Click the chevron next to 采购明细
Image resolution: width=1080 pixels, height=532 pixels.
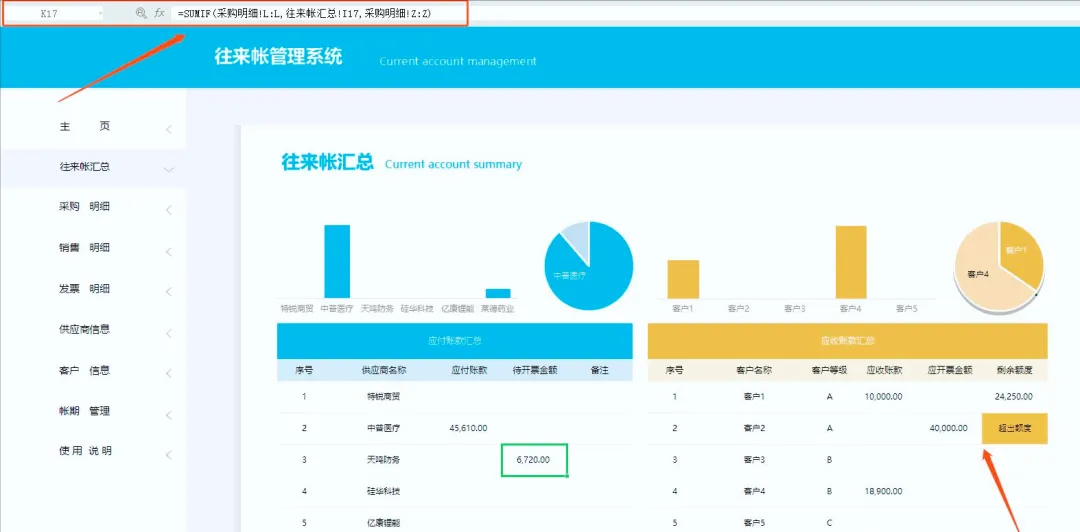(169, 211)
